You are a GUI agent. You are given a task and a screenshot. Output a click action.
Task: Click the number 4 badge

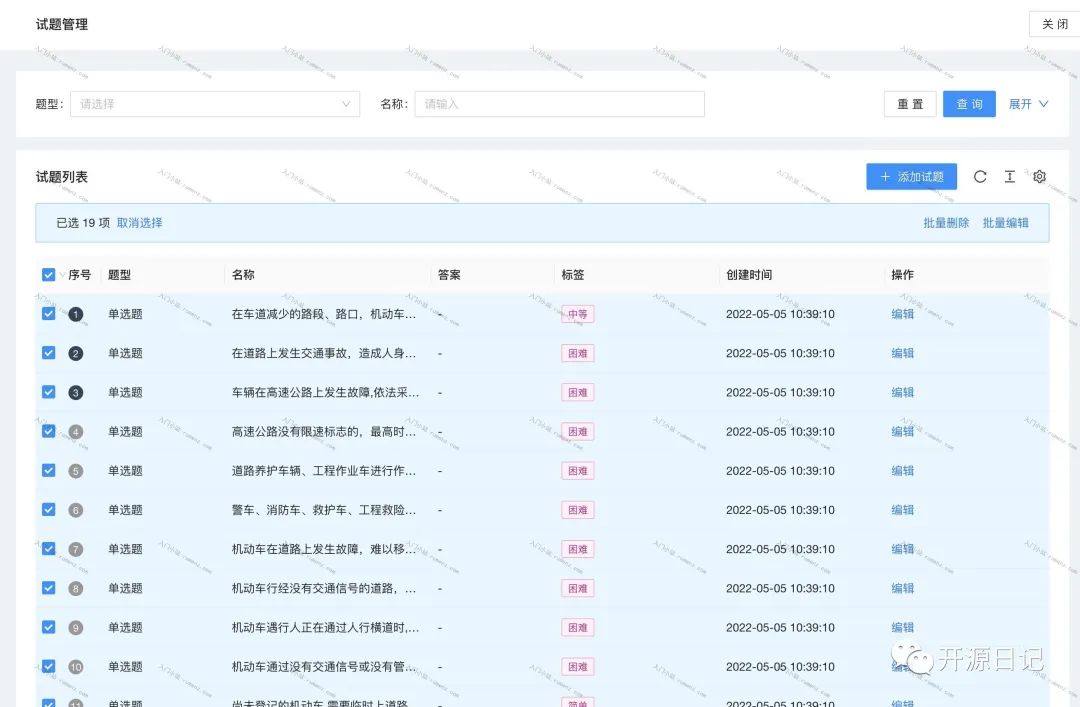pyautogui.click(x=76, y=432)
